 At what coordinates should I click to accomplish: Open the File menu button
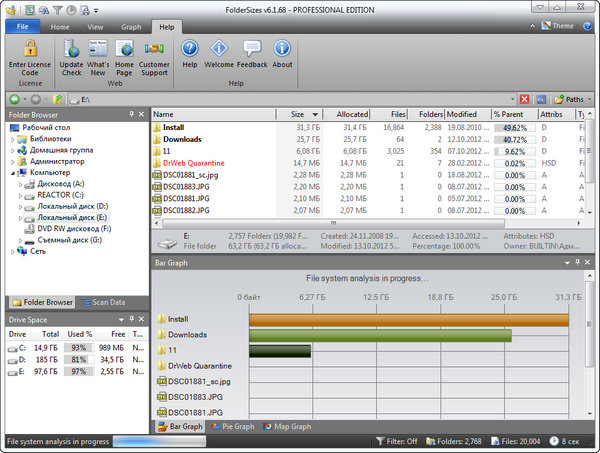click(x=22, y=27)
